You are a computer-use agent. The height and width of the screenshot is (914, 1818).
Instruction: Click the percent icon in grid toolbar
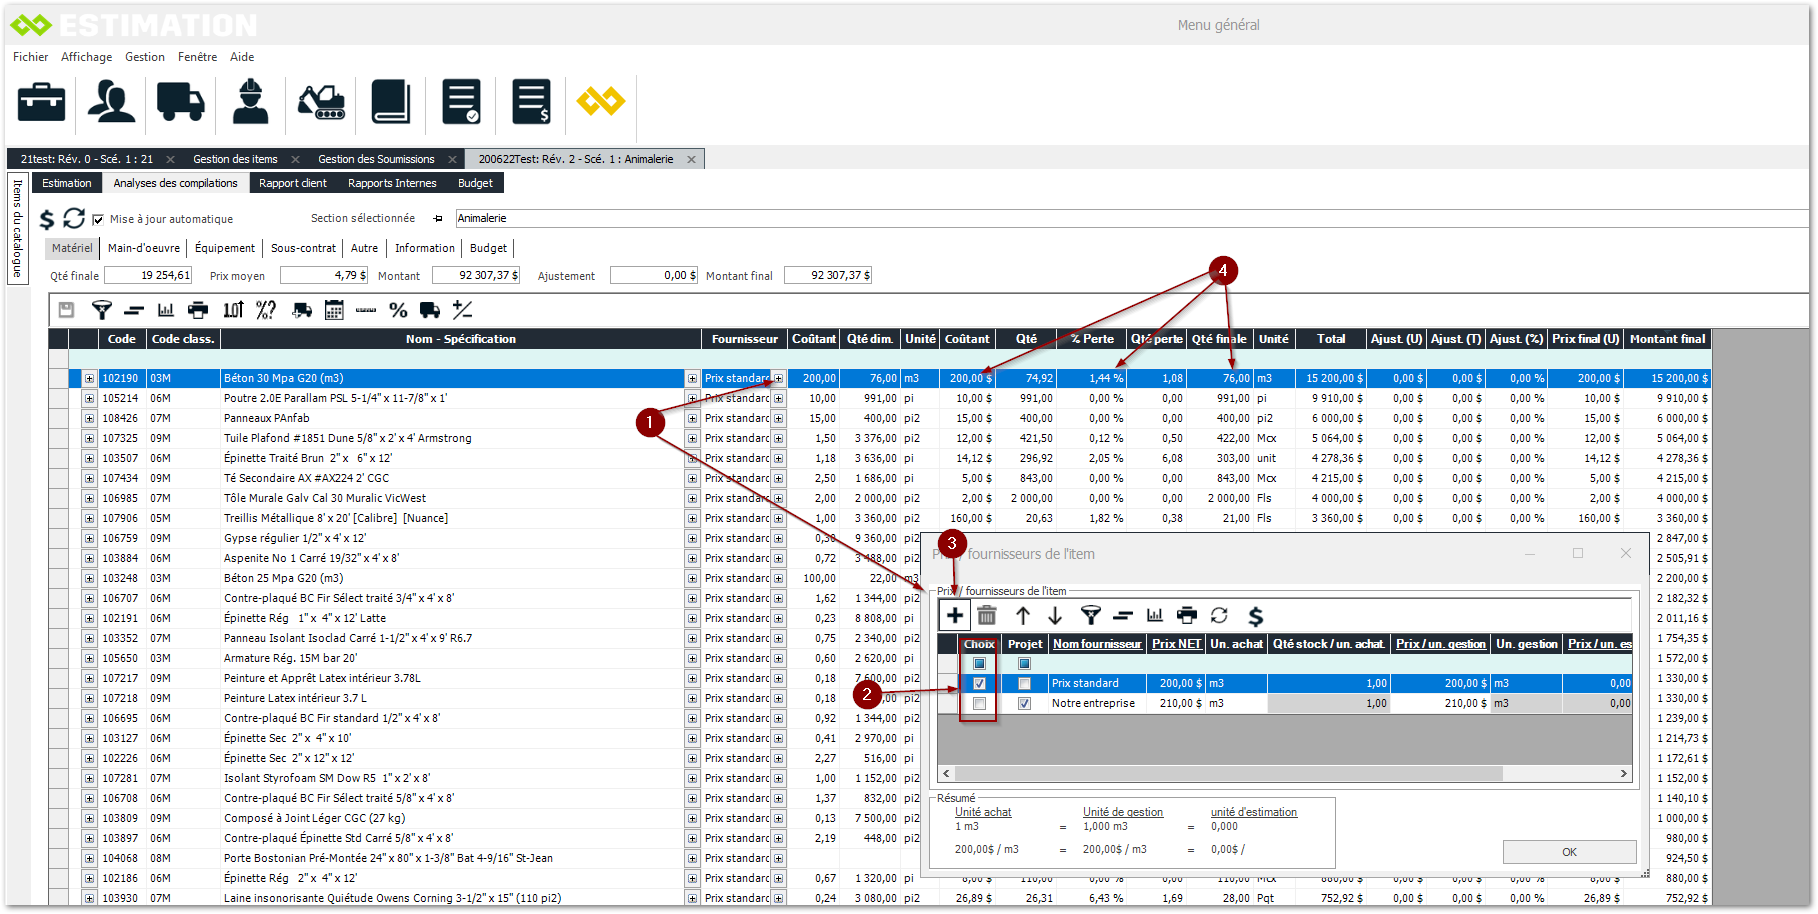click(x=398, y=310)
